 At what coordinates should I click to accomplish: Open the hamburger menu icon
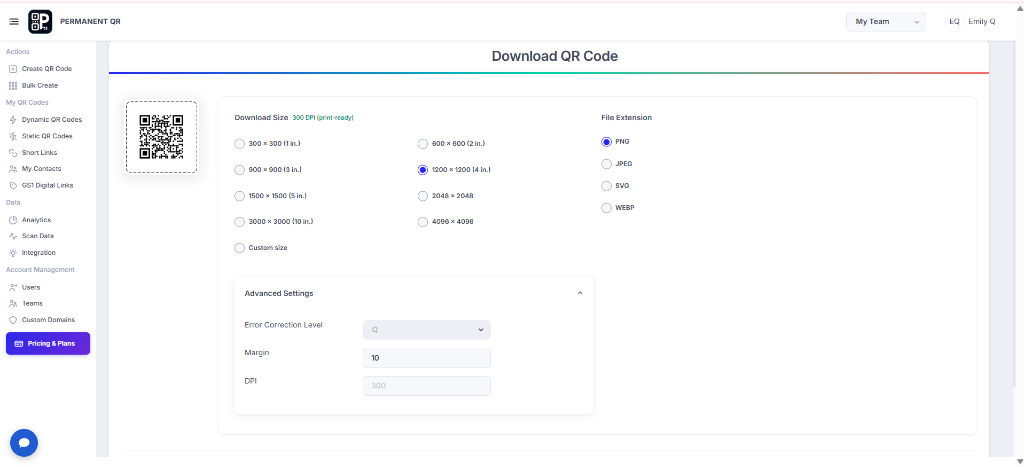(14, 22)
